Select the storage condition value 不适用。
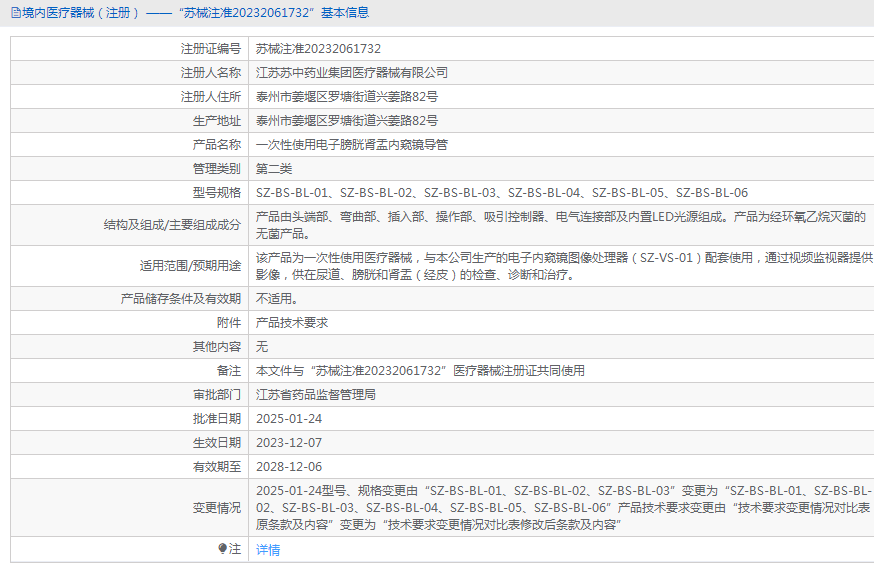This screenshot has height=563, width=874. (276, 299)
